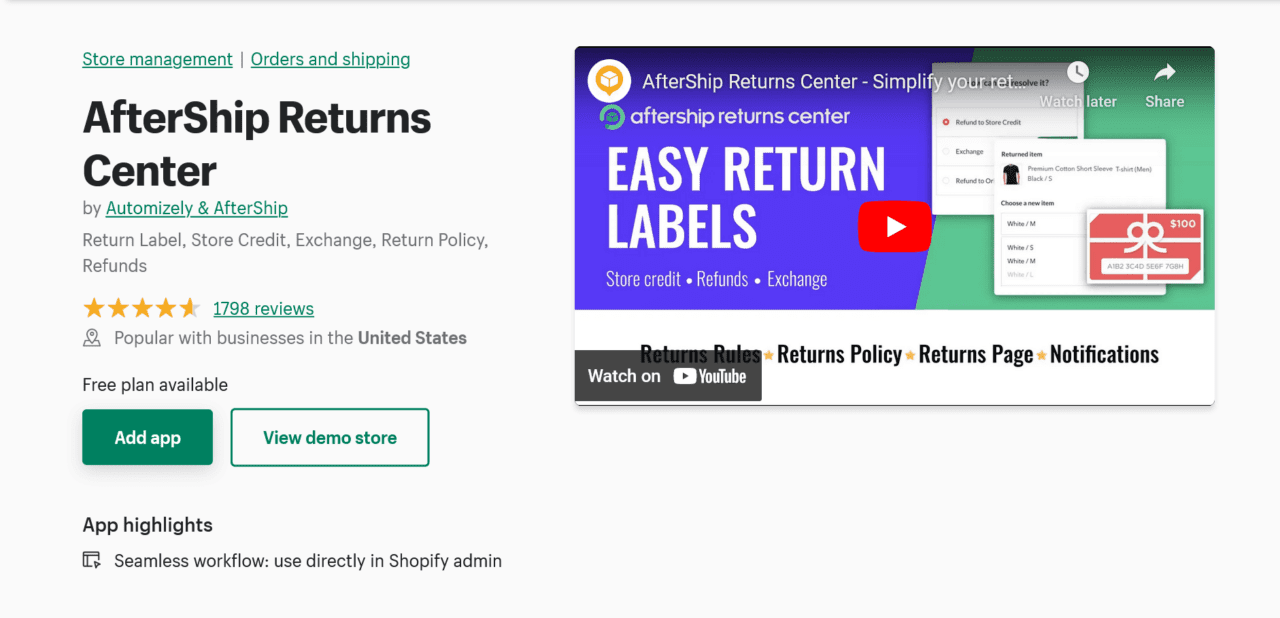The height and width of the screenshot is (618, 1280).
Task: Click the $100 gift card image
Action: [1145, 247]
